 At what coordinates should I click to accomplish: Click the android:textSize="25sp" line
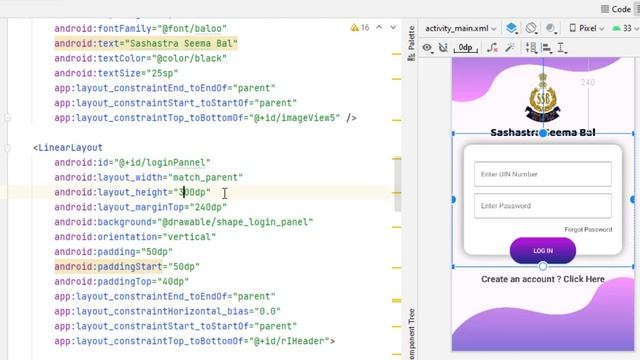[x=116, y=73]
